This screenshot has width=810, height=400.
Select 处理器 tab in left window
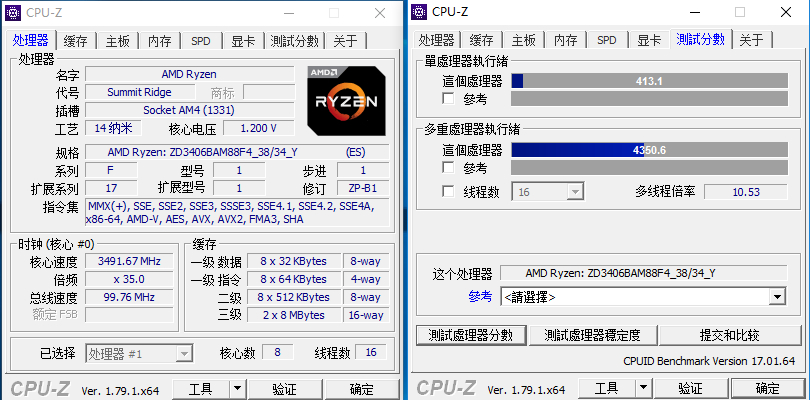(x=31, y=40)
